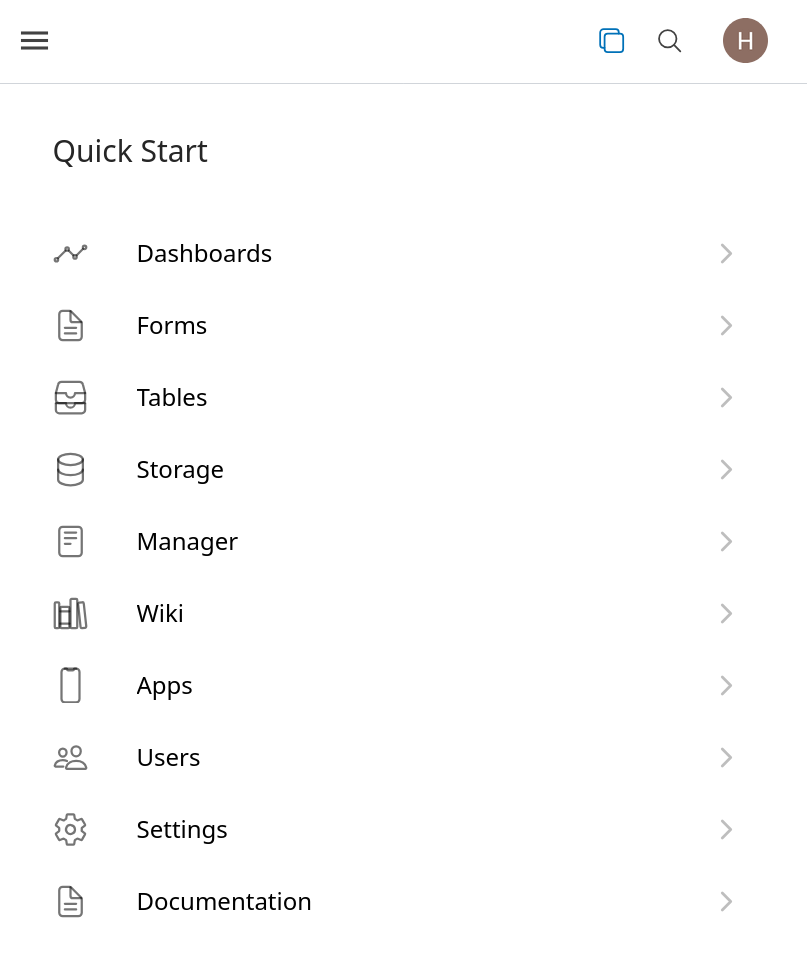The width and height of the screenshot is (807, 973).
Task: Select the Dashboards menu item
Action: (204, 254)
